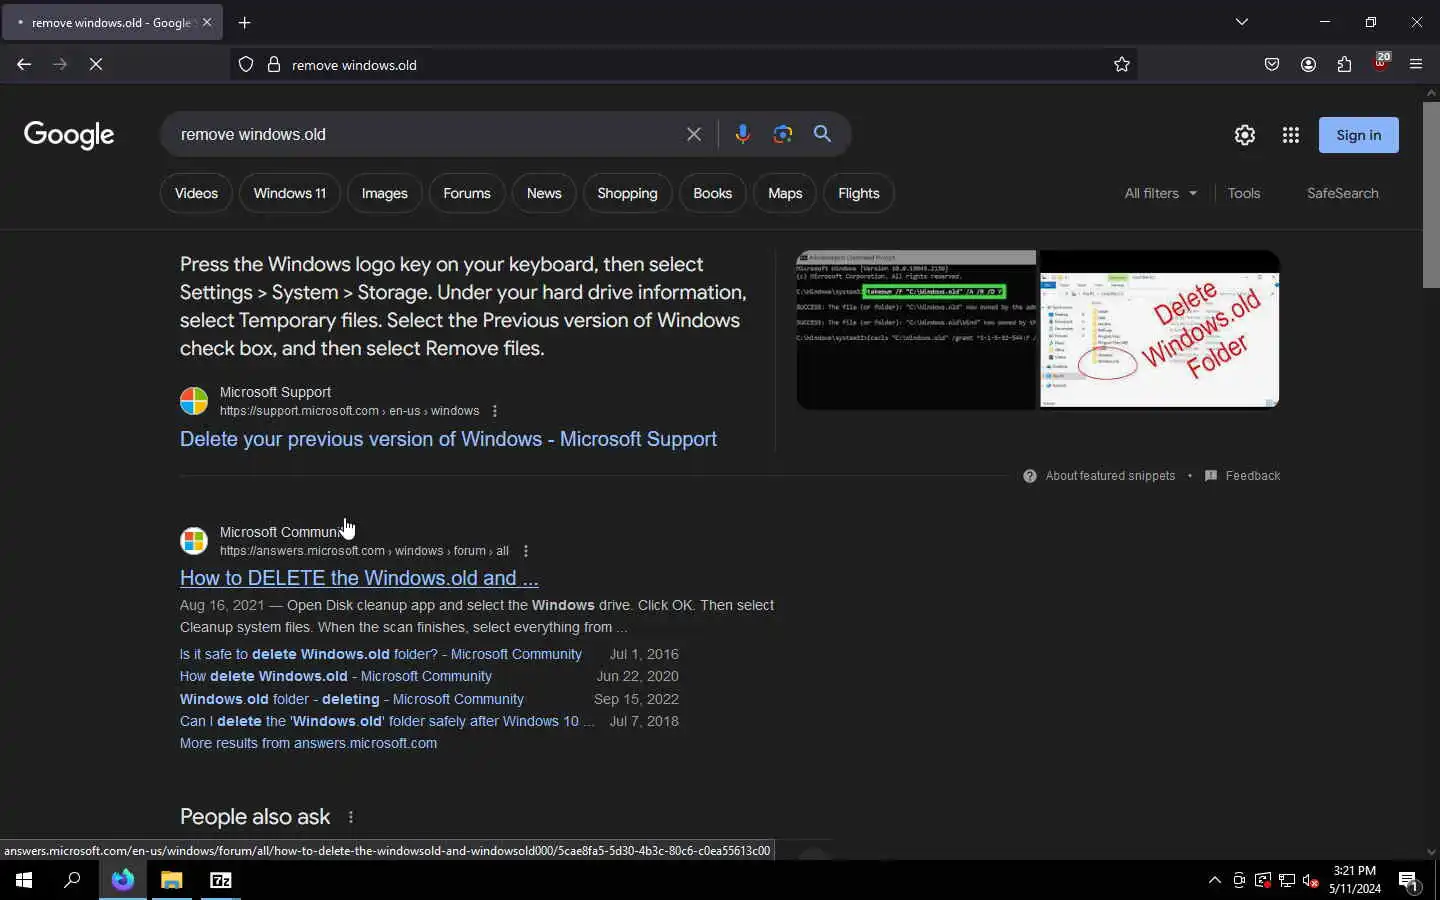Open How to DELETE the Windows.old result
1440x900 pixels.
tap(359, 578)
